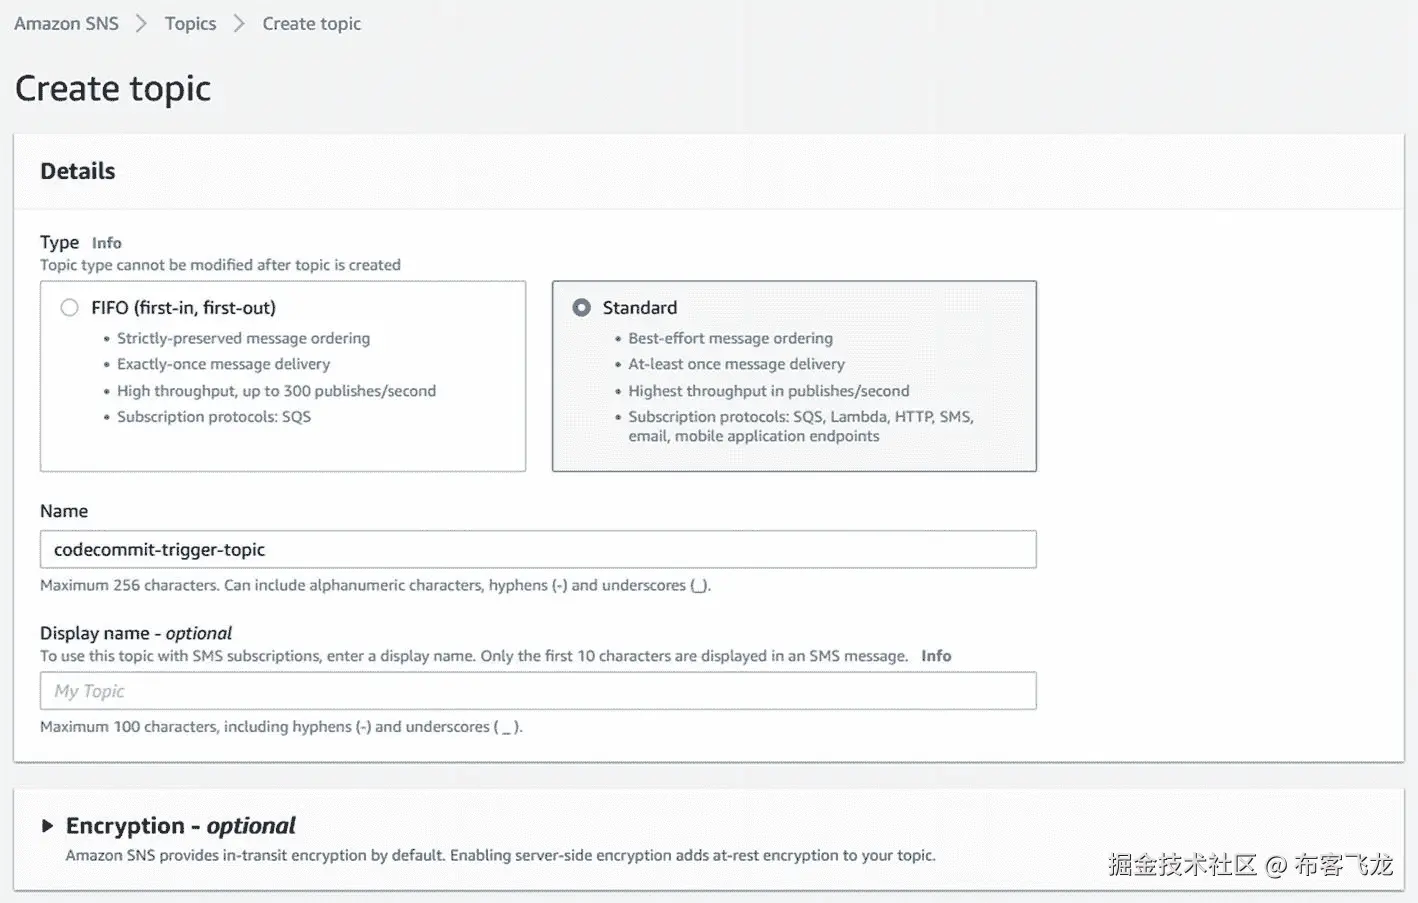Expand the Encryption section triangle
This screenshot has width=1418, height=903.
click(47, 826)
